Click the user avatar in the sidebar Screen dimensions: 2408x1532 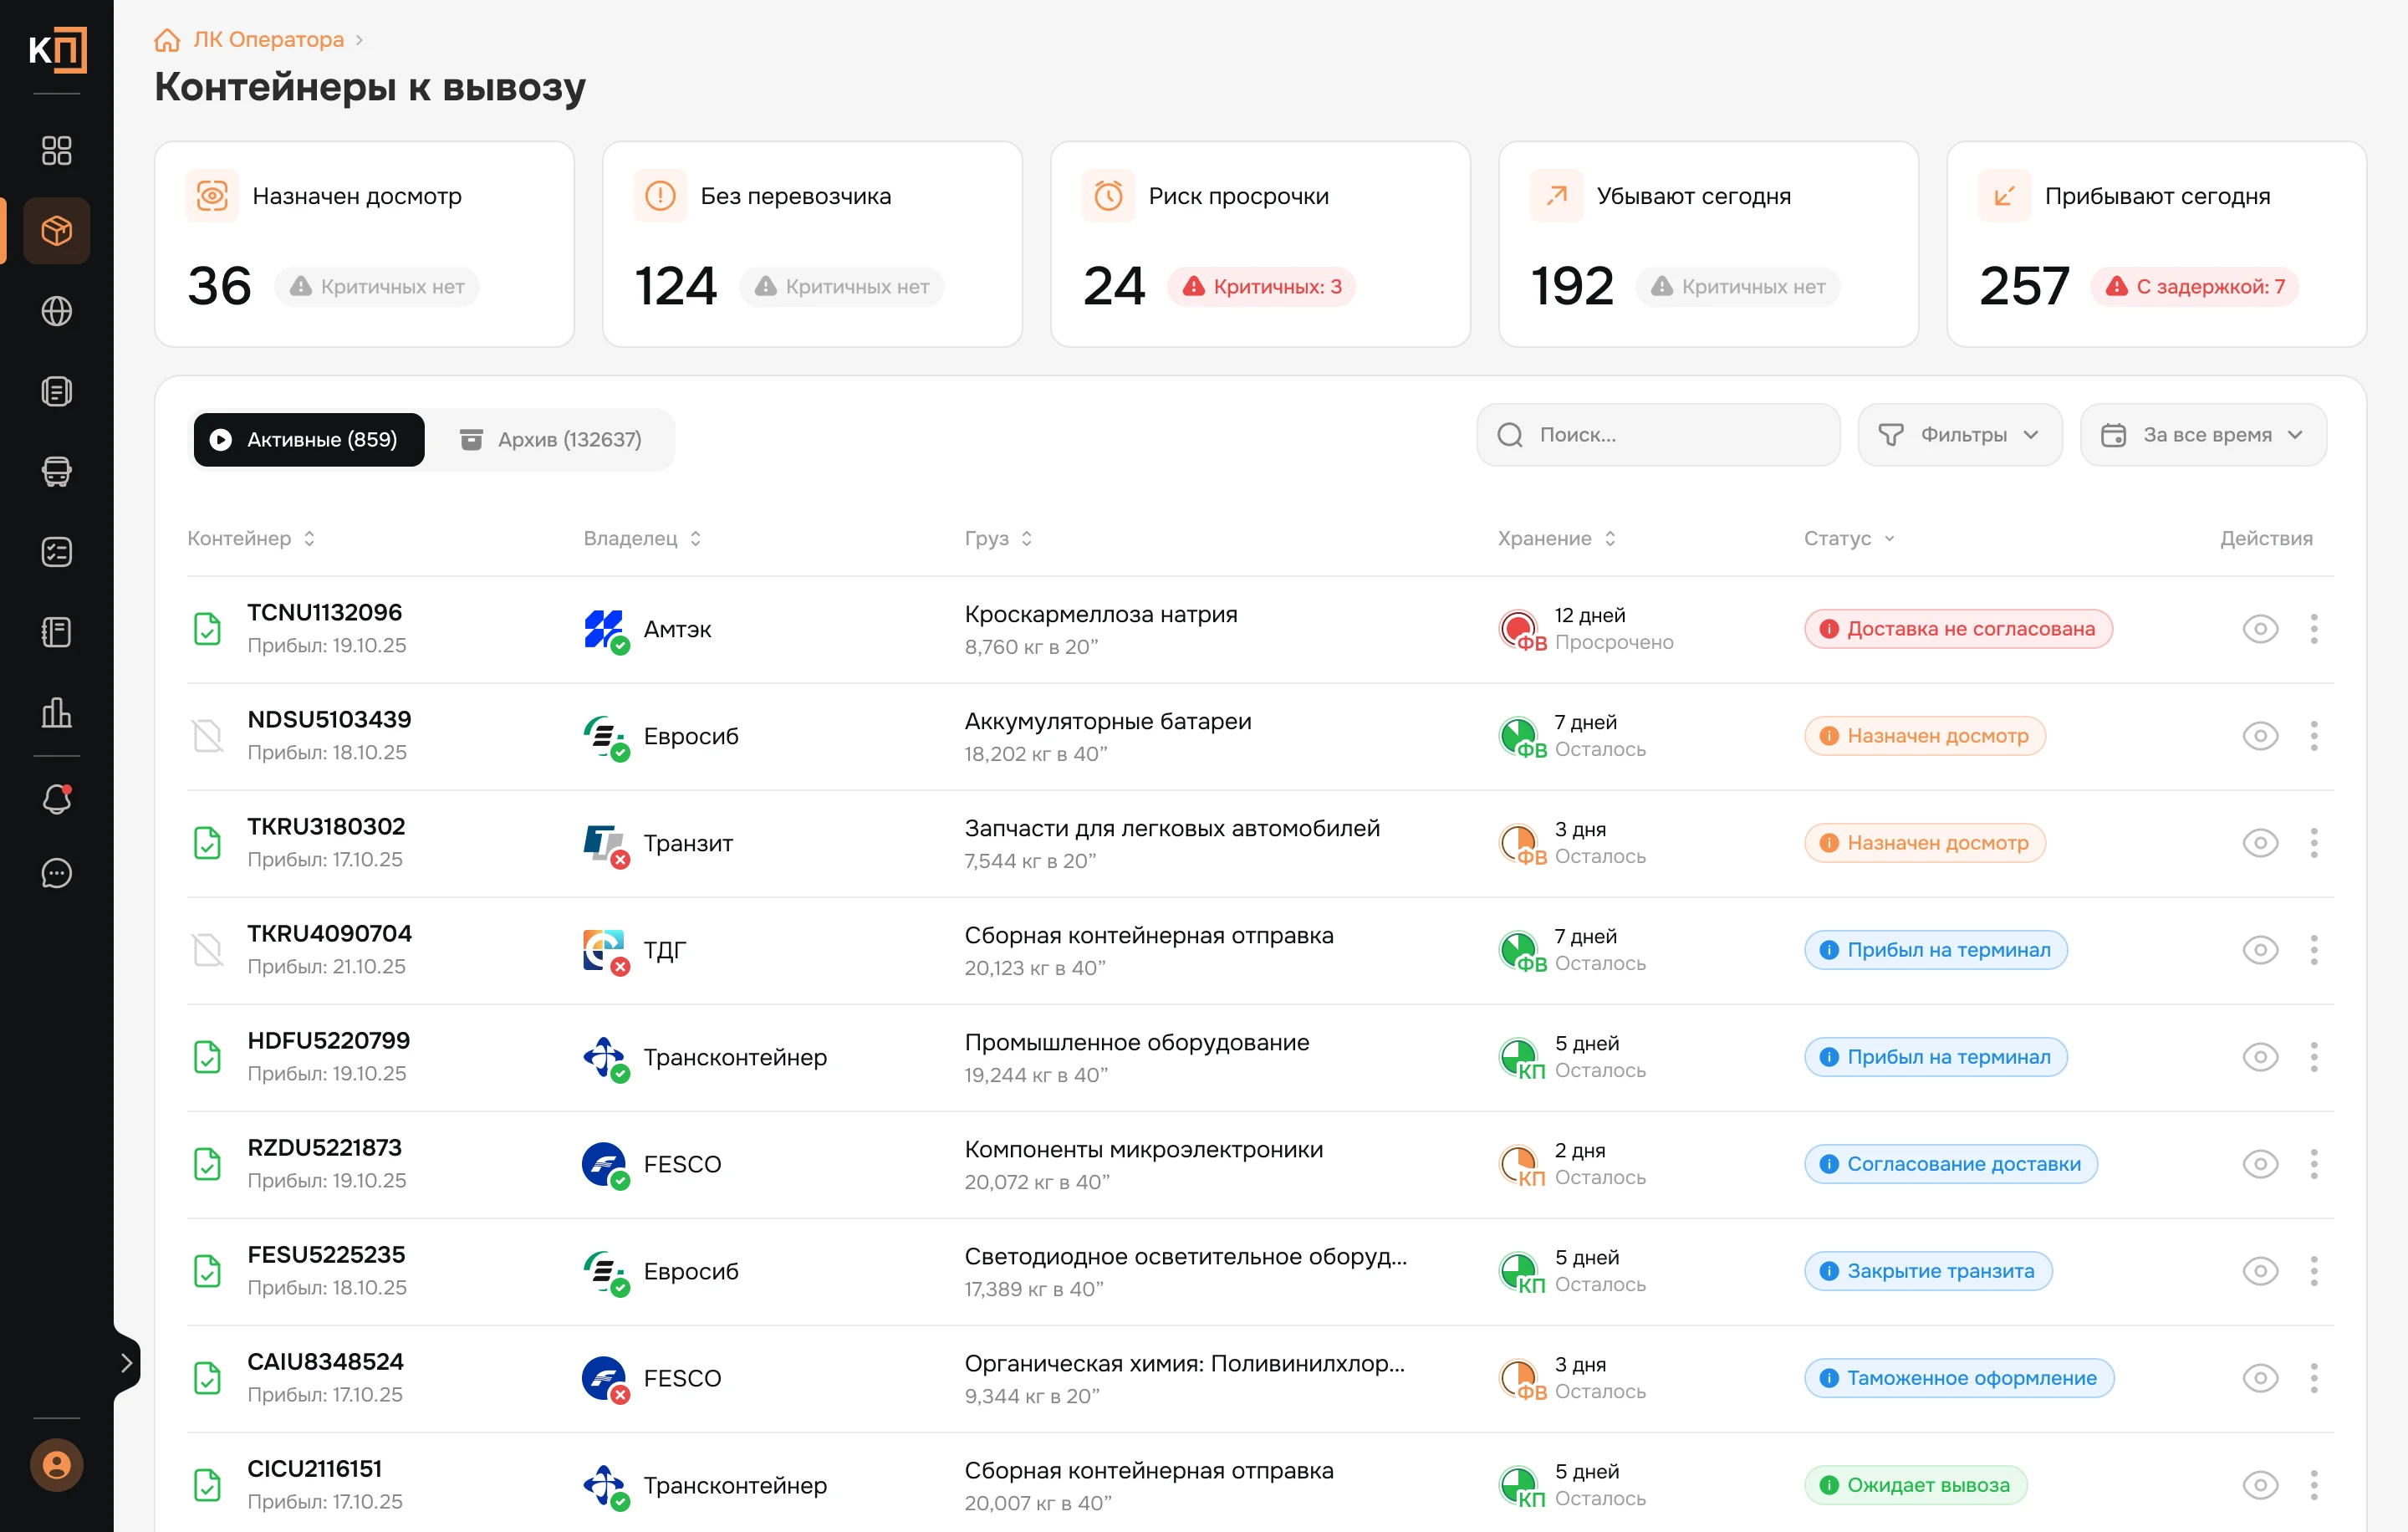(x=56, y=1465)
